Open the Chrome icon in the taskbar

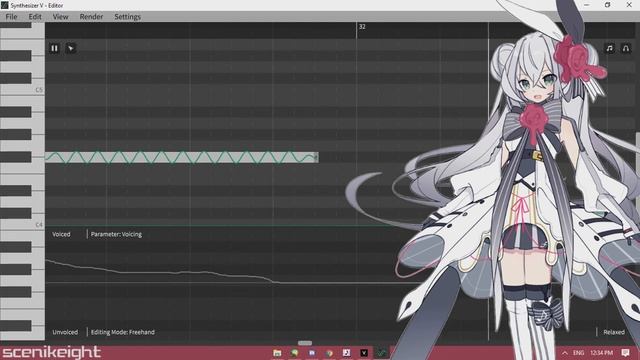coord(329,353)
